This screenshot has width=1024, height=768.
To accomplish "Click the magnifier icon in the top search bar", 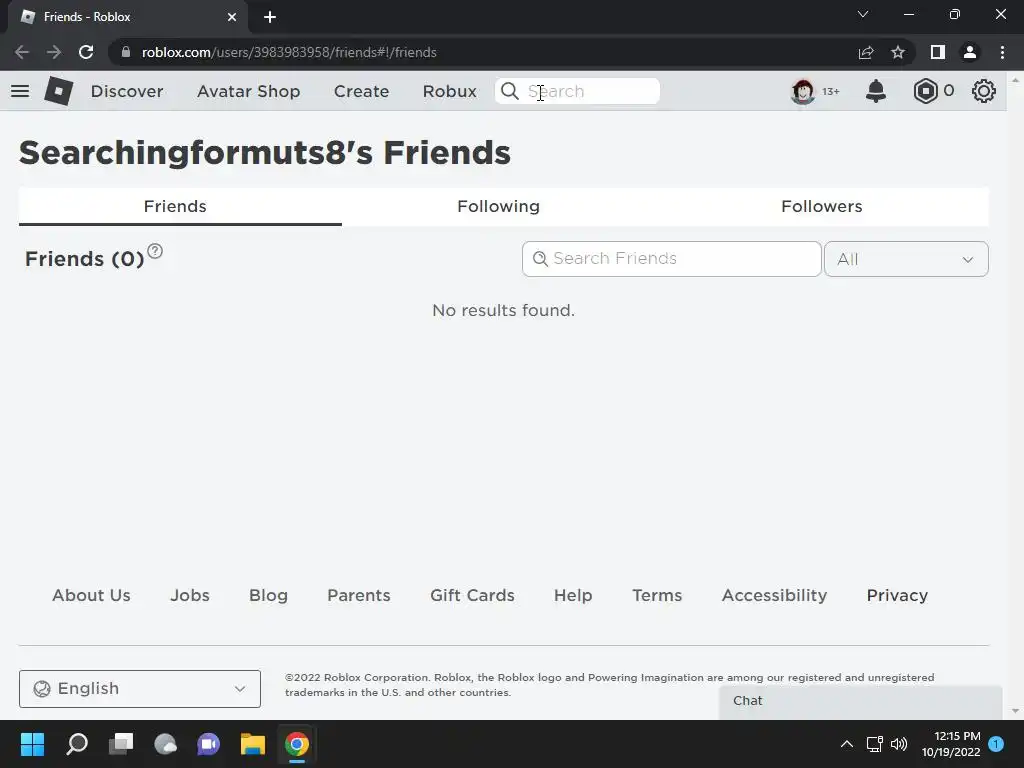I will [x=509, y=91].
